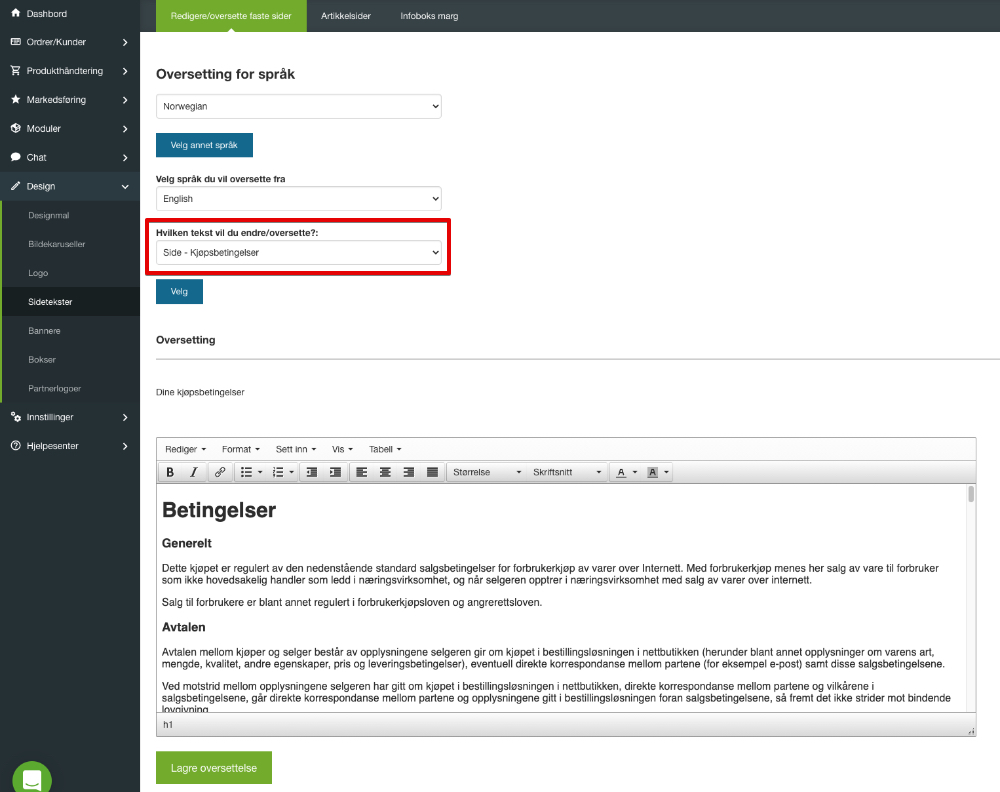Open Bildekaruseller in the Design submenu
The height and width of the screenshot is (792, 1000).
point(56,244)
